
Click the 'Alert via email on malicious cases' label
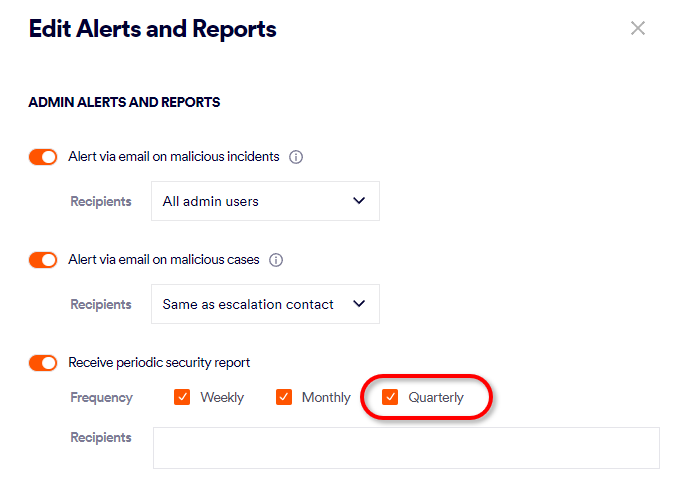[x=163, y=260]
